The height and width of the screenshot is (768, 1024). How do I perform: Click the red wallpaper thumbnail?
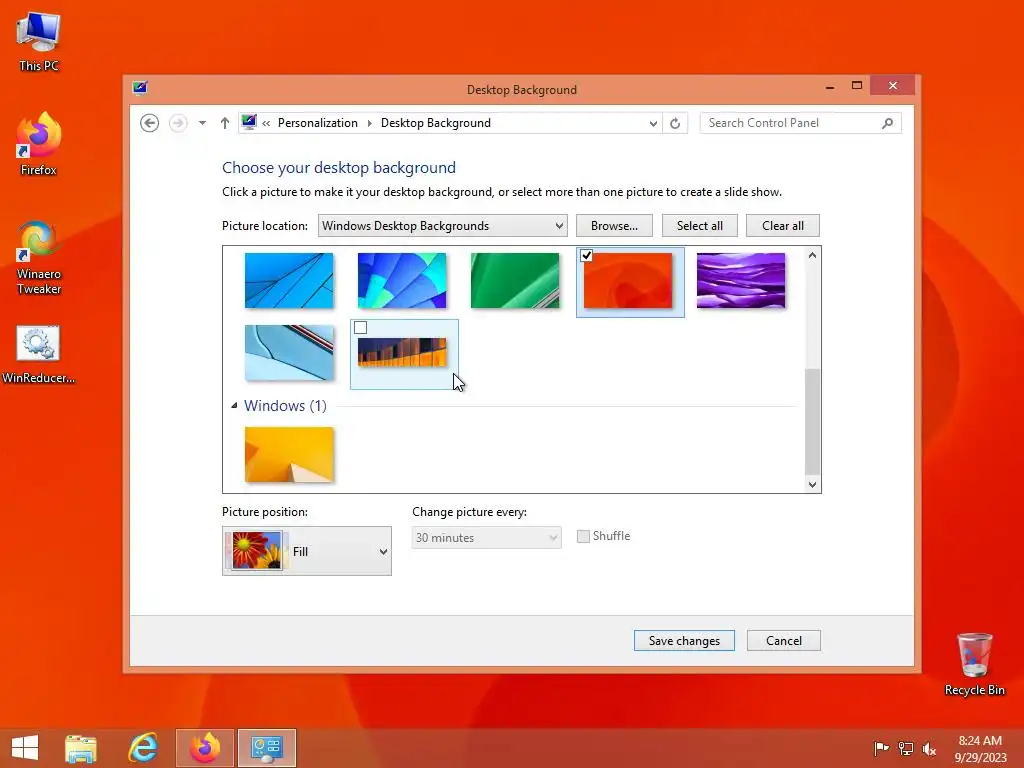[628, 280]
